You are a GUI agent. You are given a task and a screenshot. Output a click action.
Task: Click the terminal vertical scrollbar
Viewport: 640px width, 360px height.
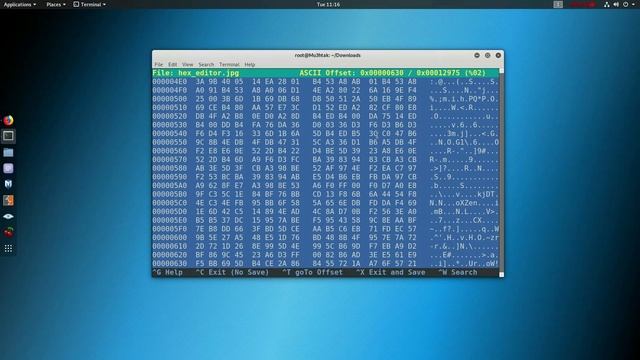tap(502, 173)
